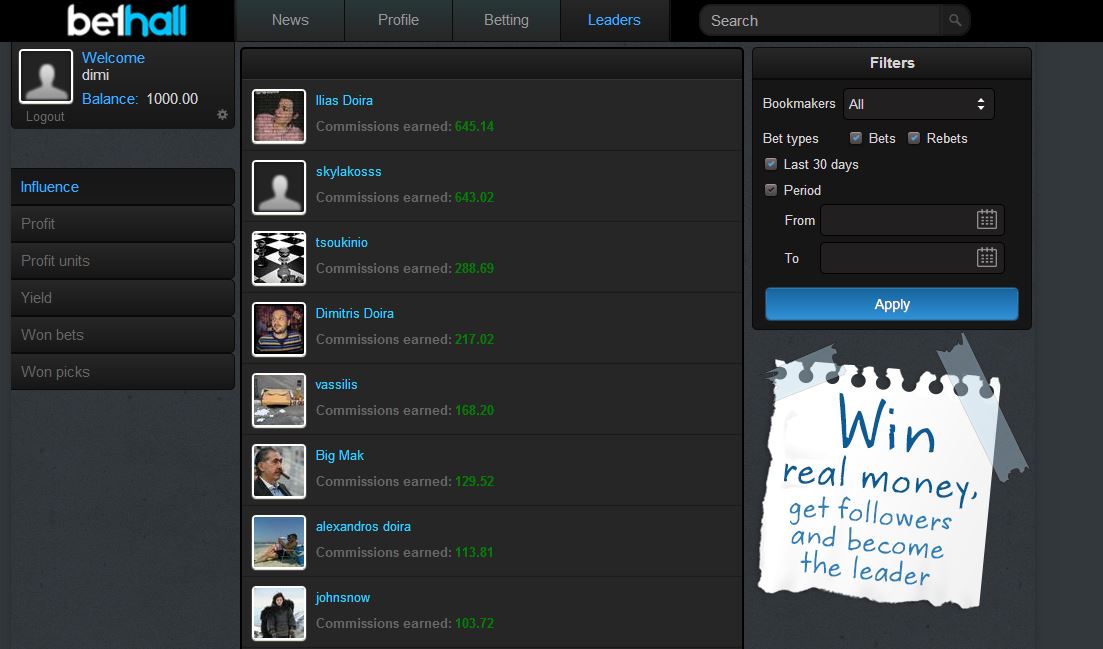The height and width of the screenshot is (649, 1103).
Task: Toggle the Bets checkbox
Action: 856,138
